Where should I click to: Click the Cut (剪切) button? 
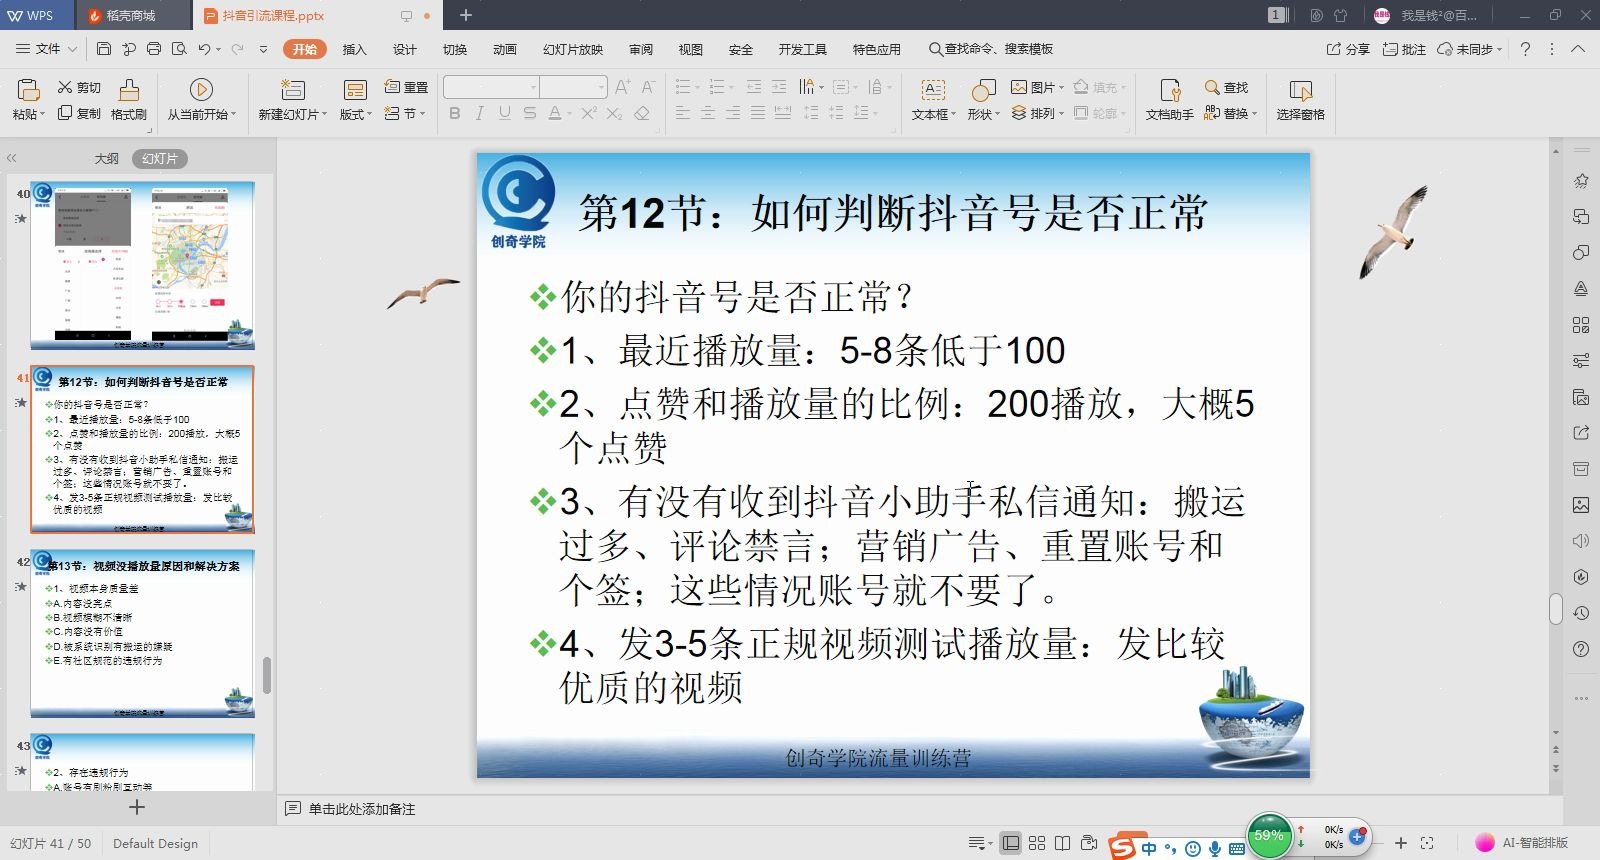[79, 87]
